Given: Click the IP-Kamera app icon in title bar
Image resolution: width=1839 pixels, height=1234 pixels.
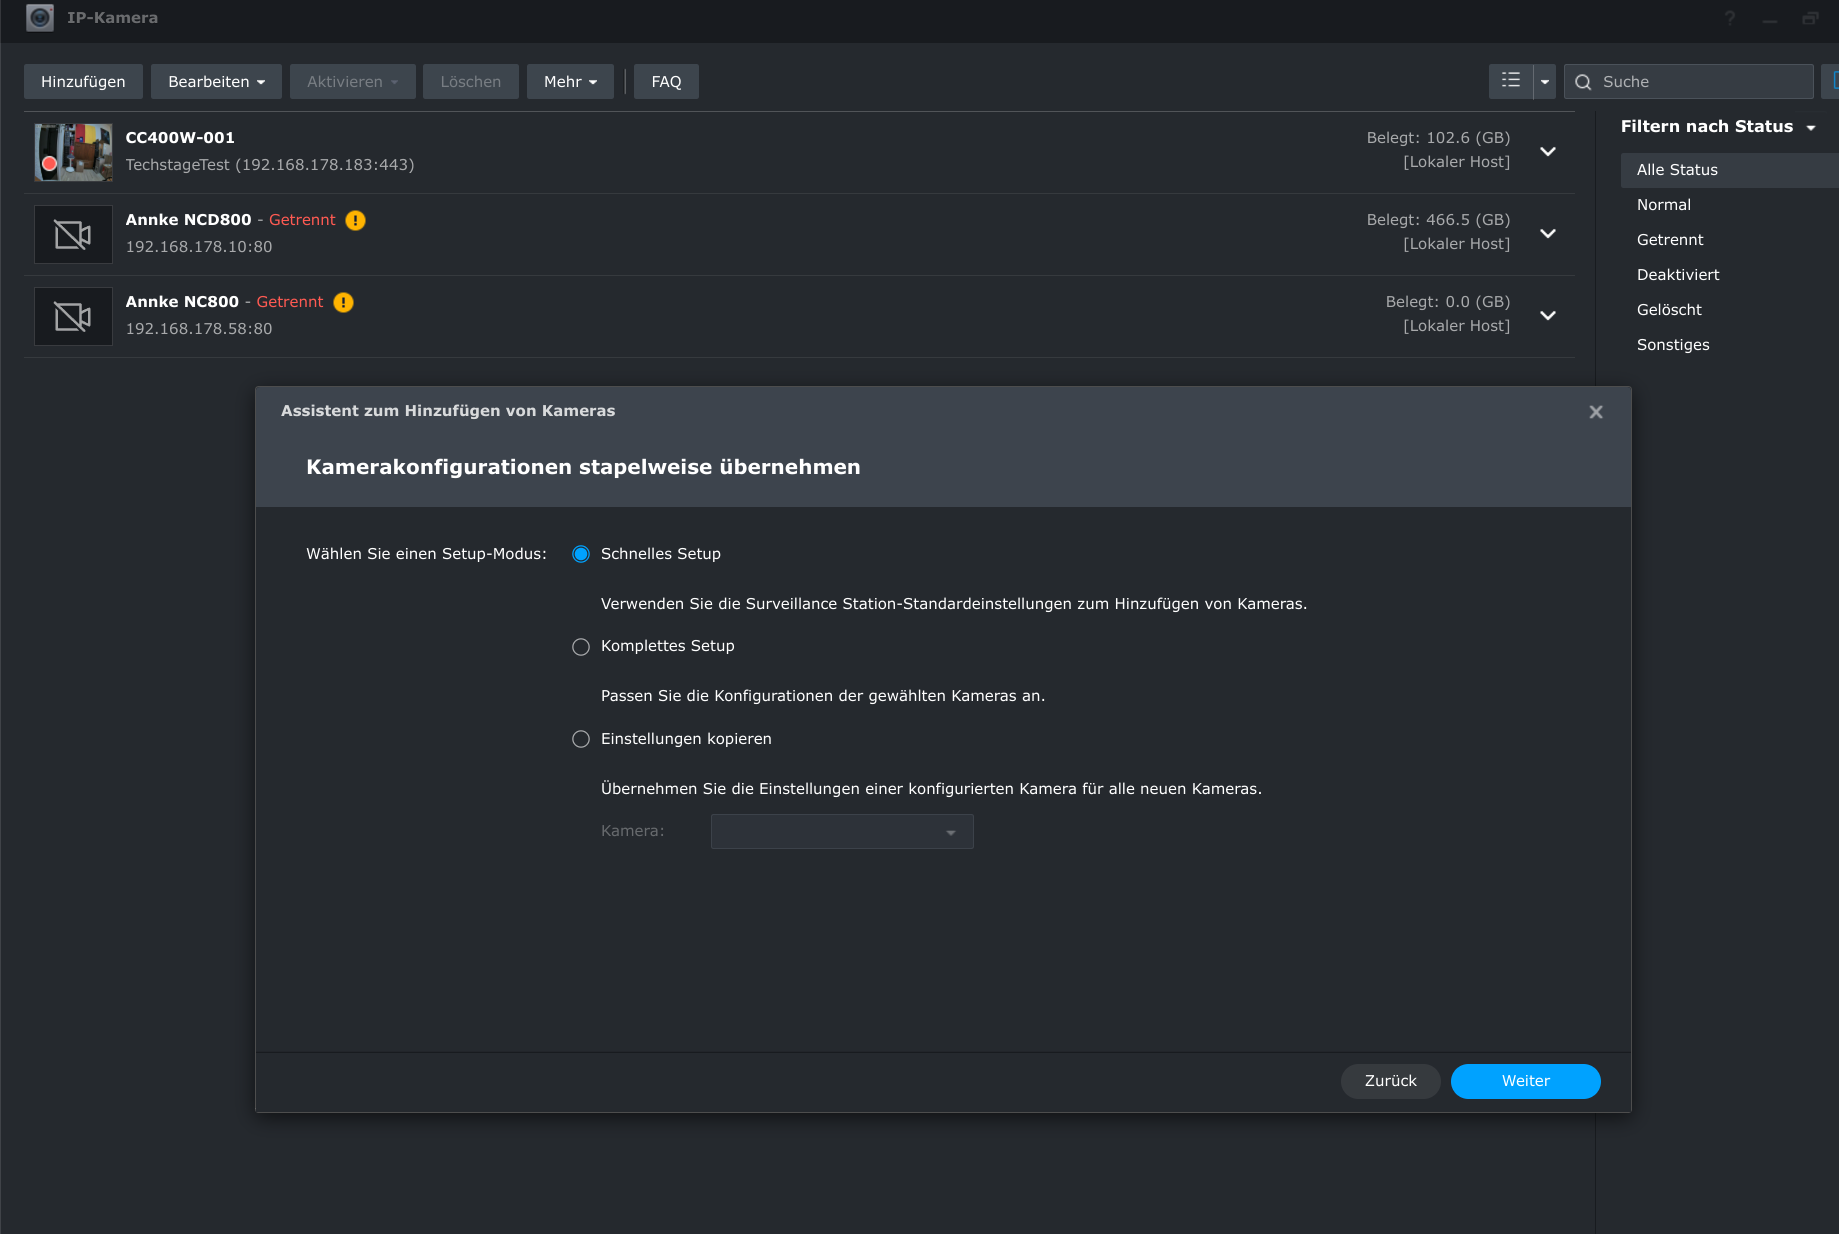Looking at the screenshot, I should tap(40, 18).
